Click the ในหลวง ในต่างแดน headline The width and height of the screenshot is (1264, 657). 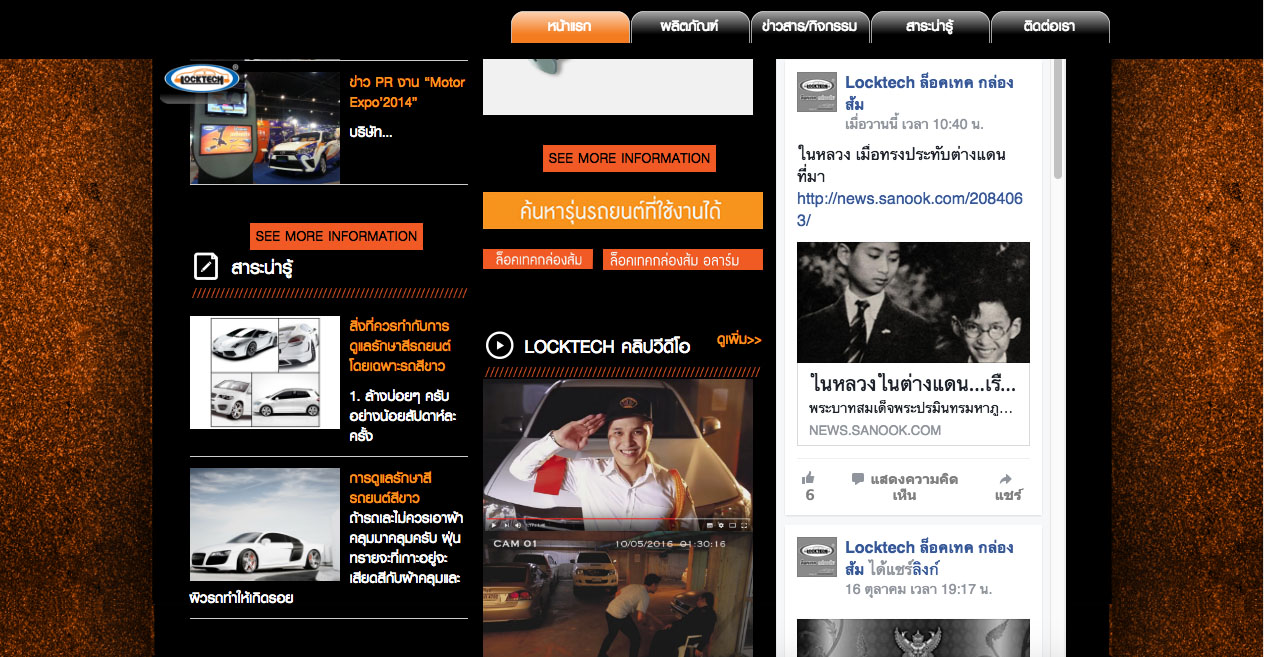tap(913, 384)
